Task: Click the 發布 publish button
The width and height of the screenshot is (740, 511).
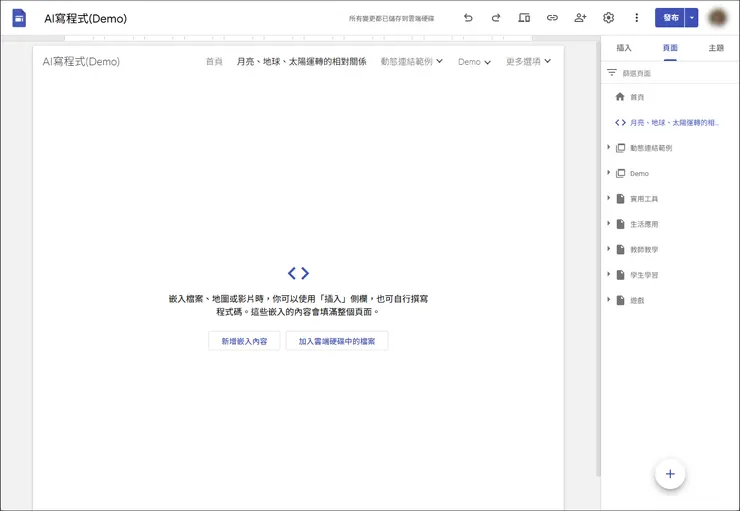Action: tap(670, 18)
